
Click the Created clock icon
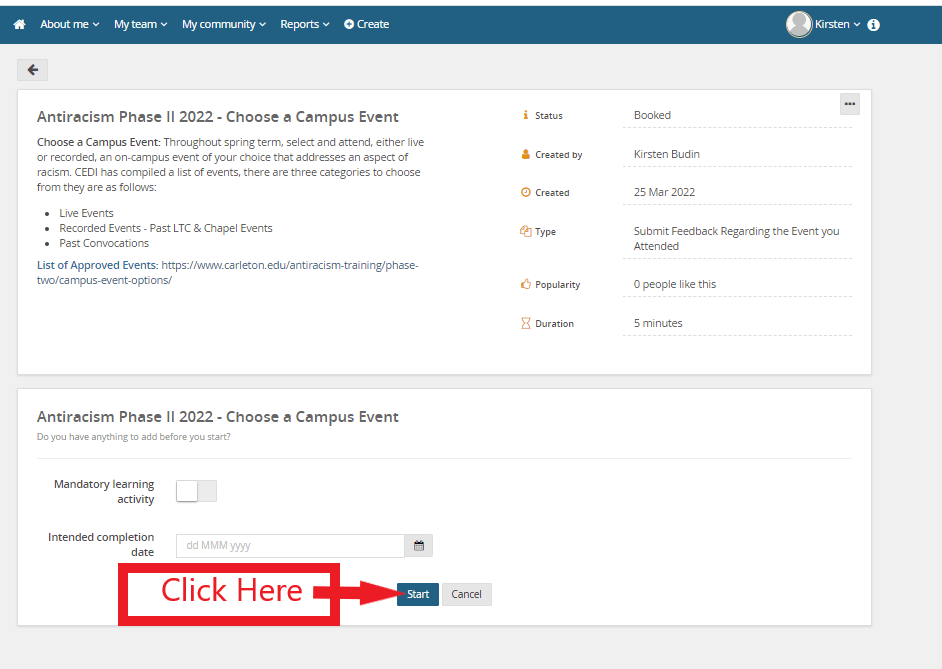point(526,192)
